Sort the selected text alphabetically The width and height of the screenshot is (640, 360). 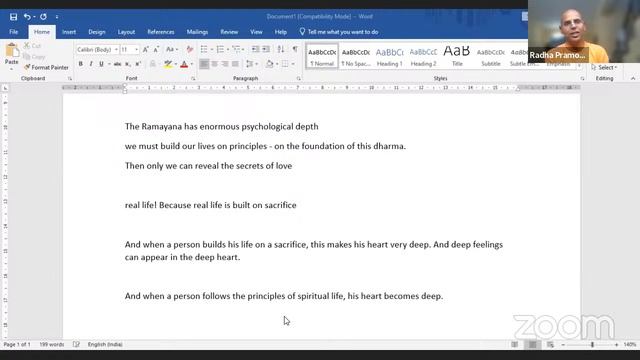point(281,49)
